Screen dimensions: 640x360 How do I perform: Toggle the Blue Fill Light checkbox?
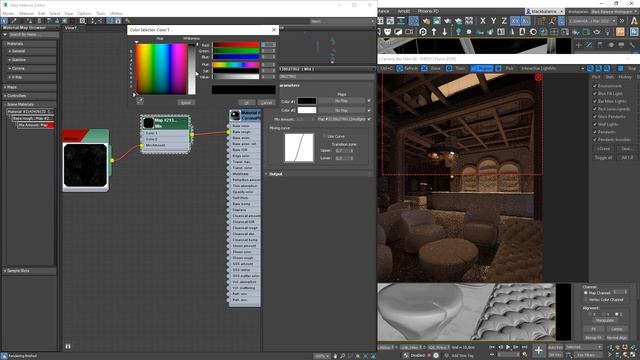click(x=595, y=94)
